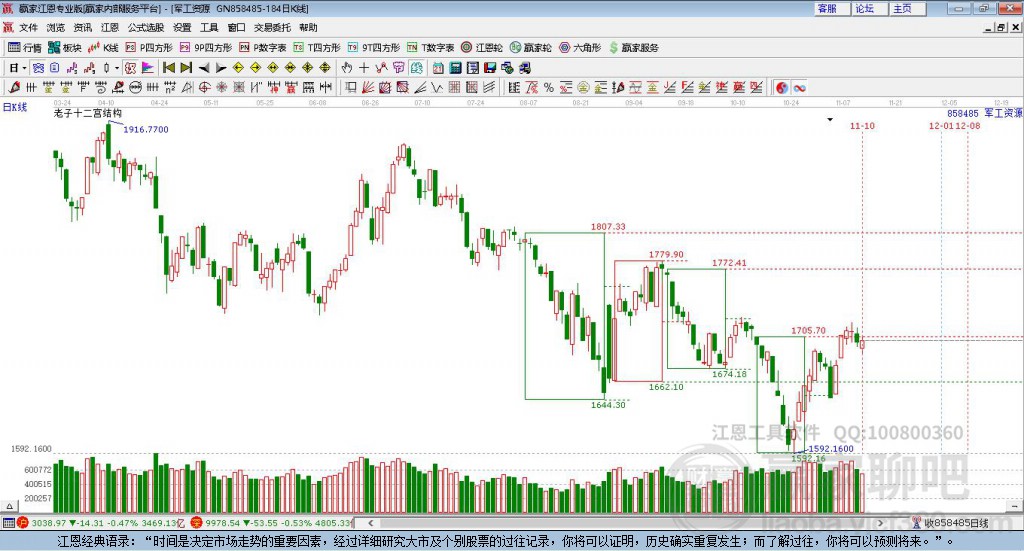Open the small black chart dropdown triangle
This screenshot has height=551, width=1024.
pos(830,119)
